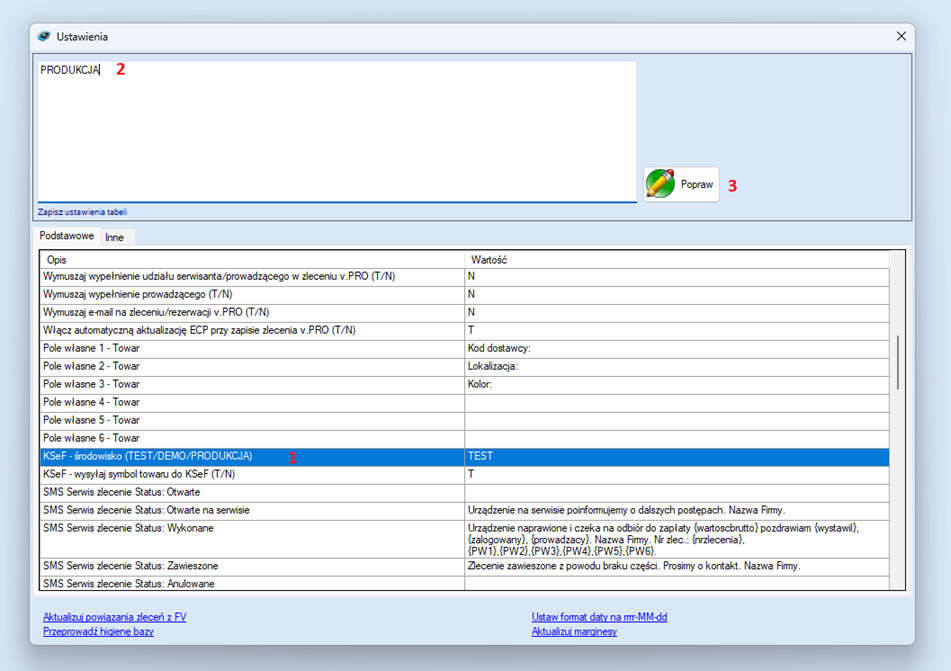Select the Podstawowe tab
The height and width of the screenshot is (671, 951).
(x=66, y=237)
